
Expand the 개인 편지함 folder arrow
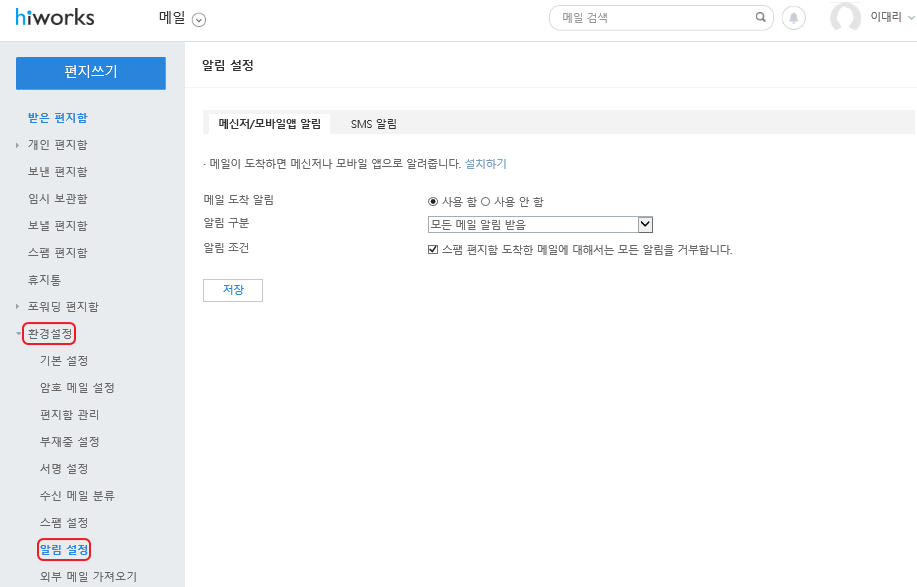point(17,145)
